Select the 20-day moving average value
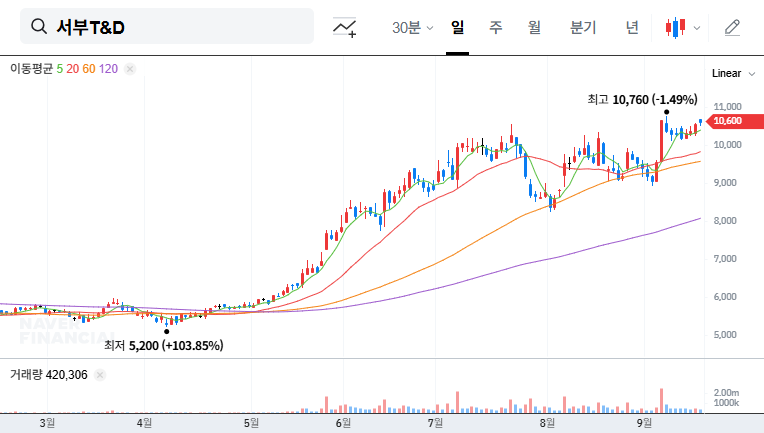 coord(73,69)
